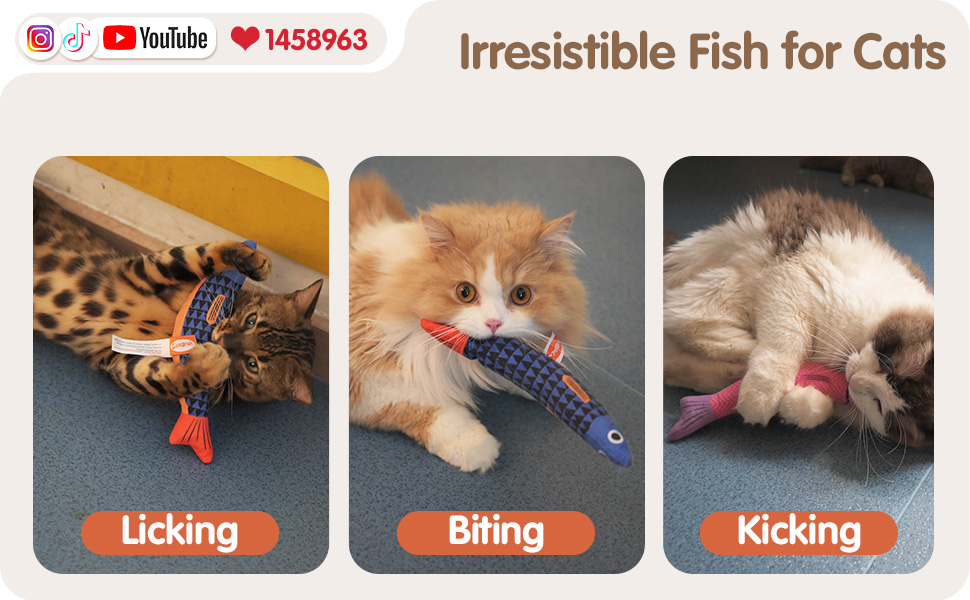Click the orange tail of fish toy
Viewport: 970px width, 600px height.
192,436
